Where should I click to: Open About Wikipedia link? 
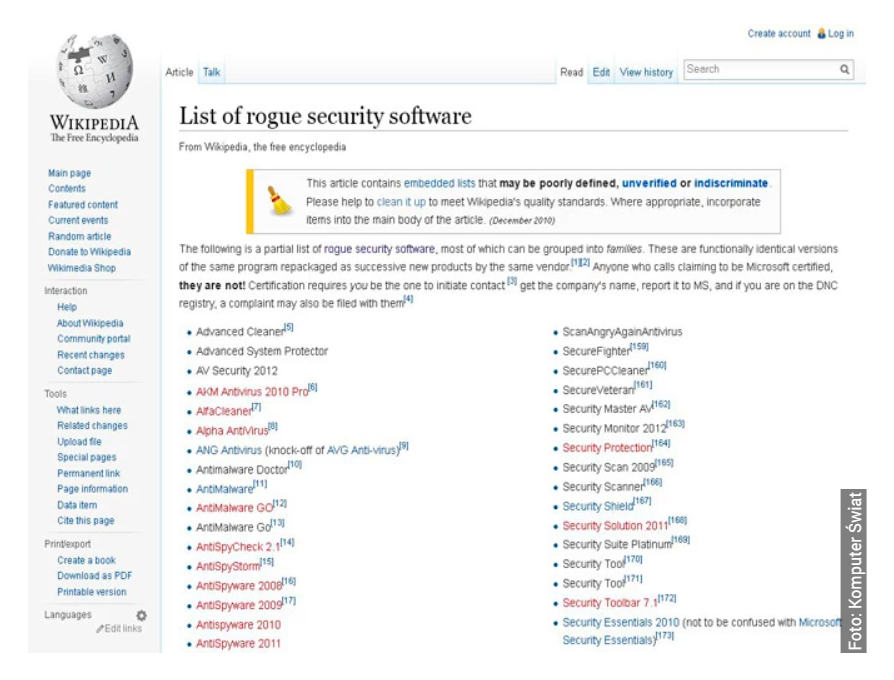pyautogui.click(x=90, y=323)
